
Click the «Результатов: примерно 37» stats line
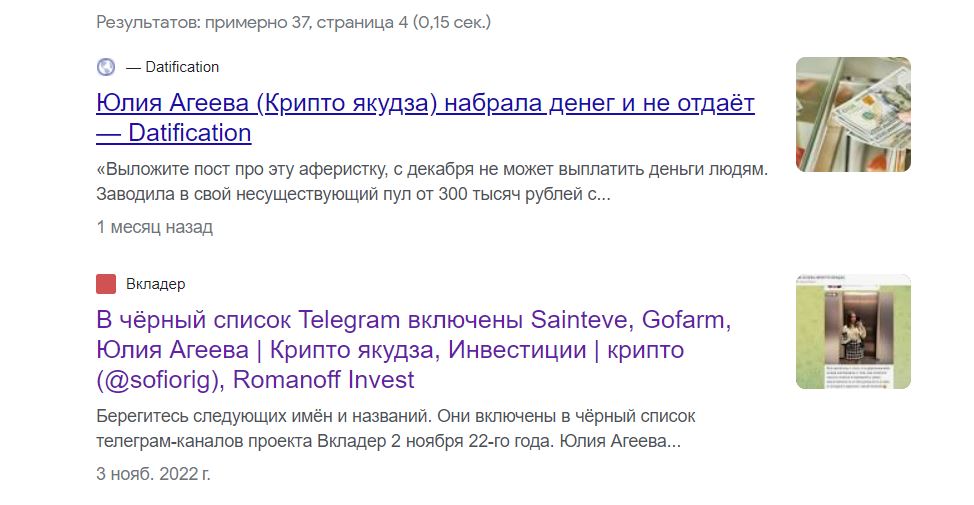pos(294,21)
